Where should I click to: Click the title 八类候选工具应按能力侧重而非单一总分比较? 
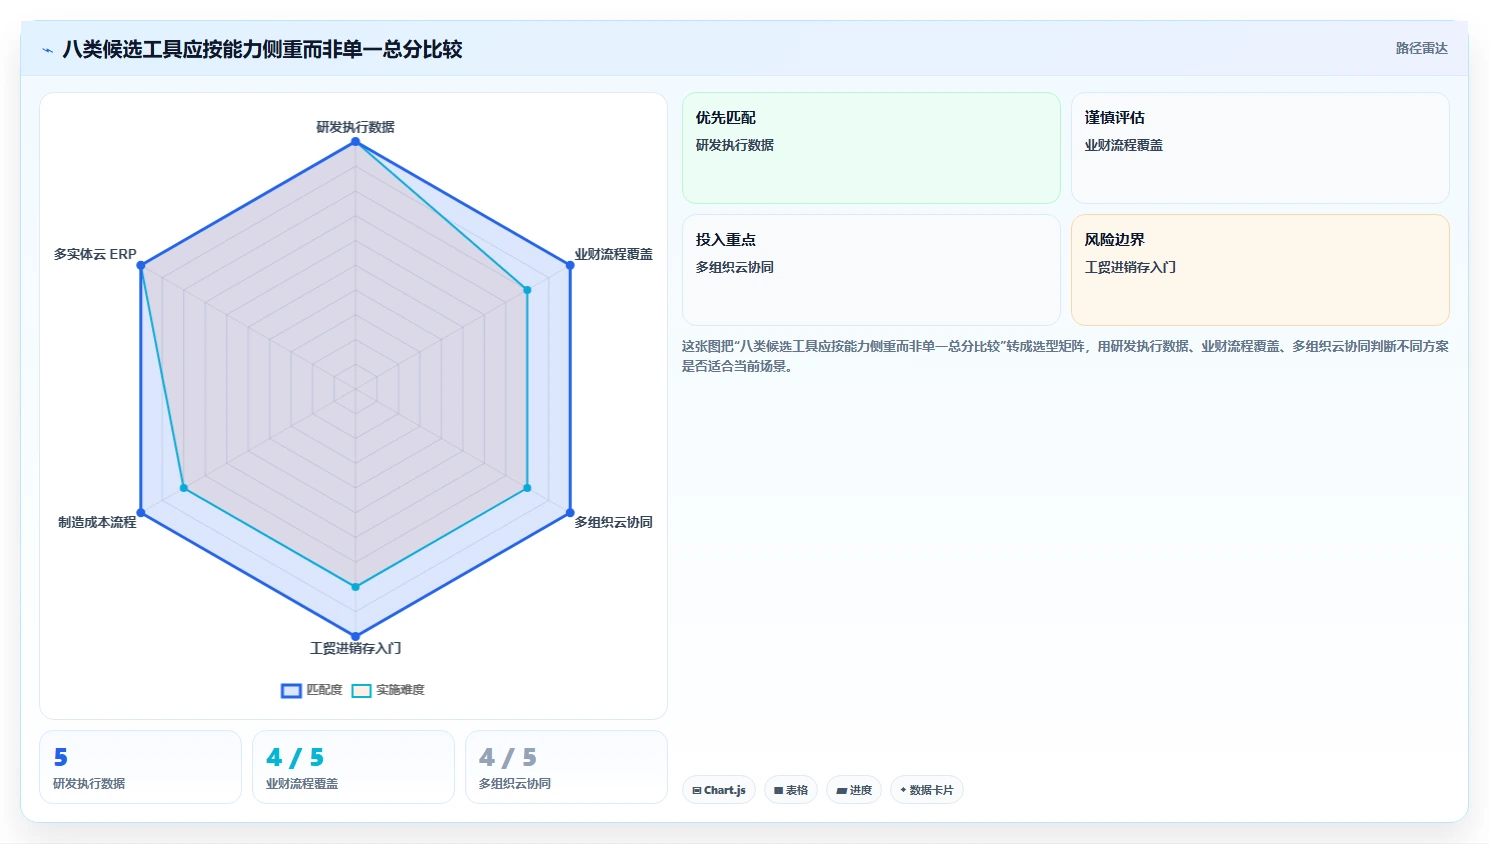click(262, 49)
